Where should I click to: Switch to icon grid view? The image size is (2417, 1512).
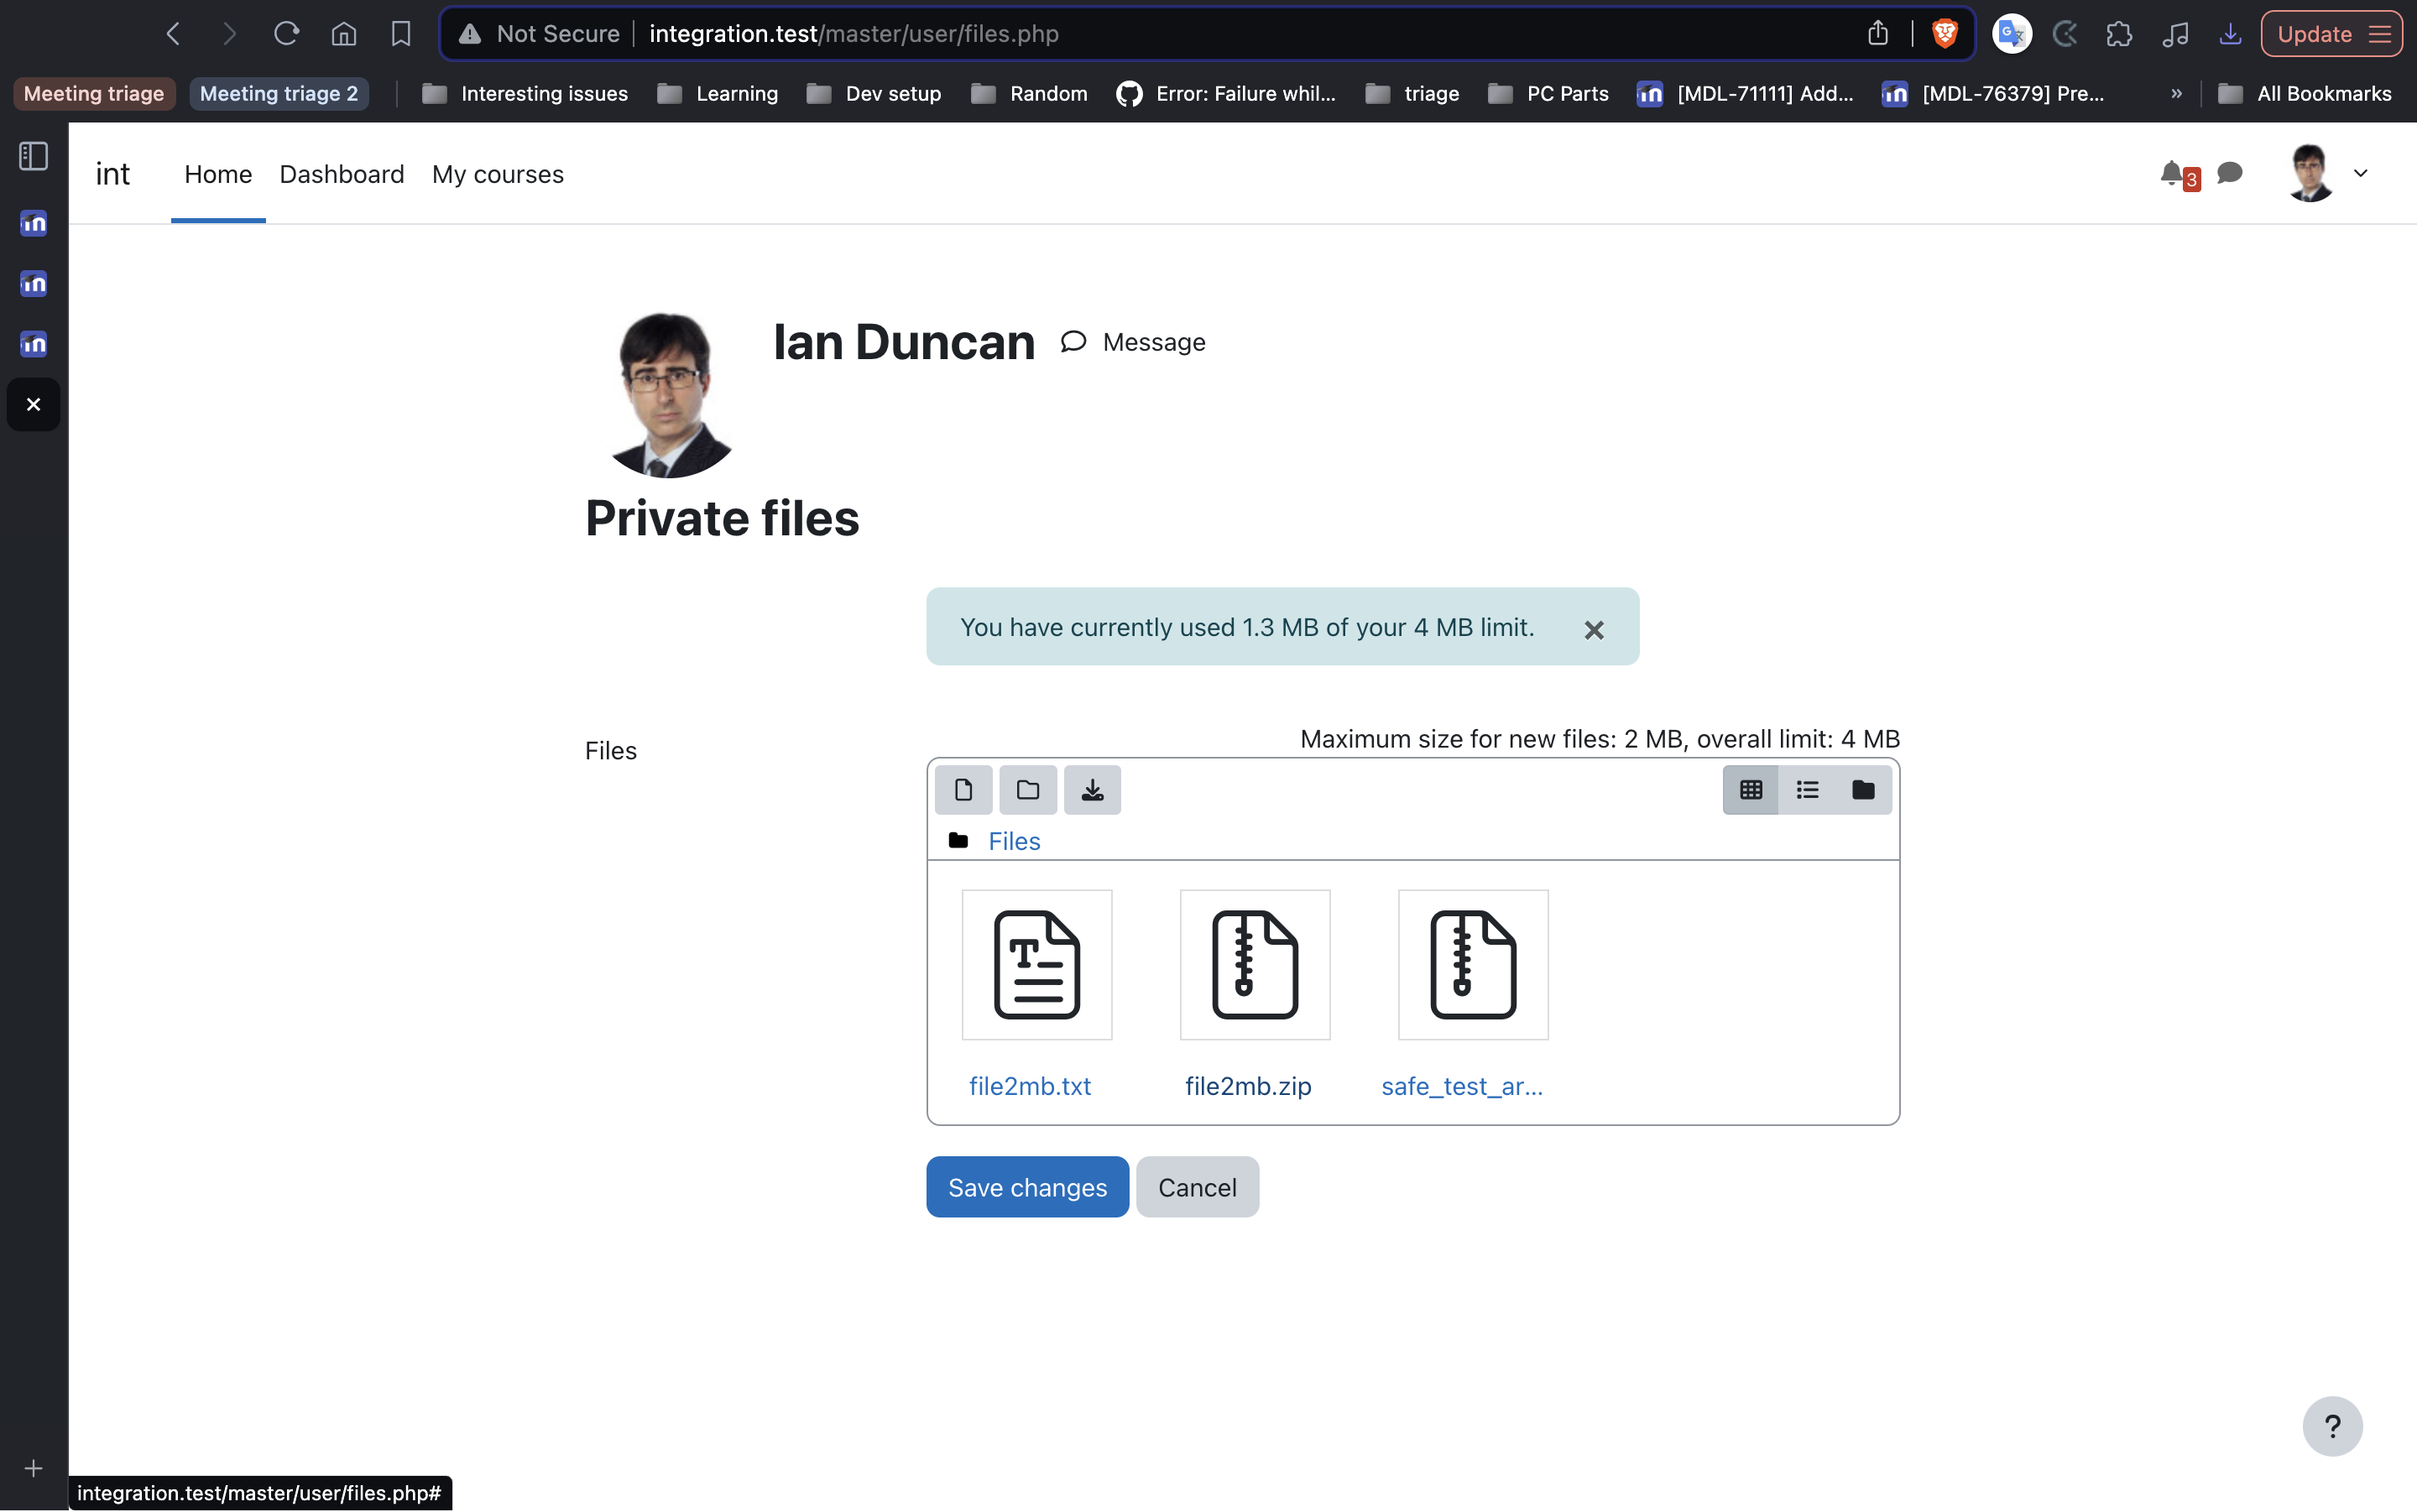coord(1750,790)
